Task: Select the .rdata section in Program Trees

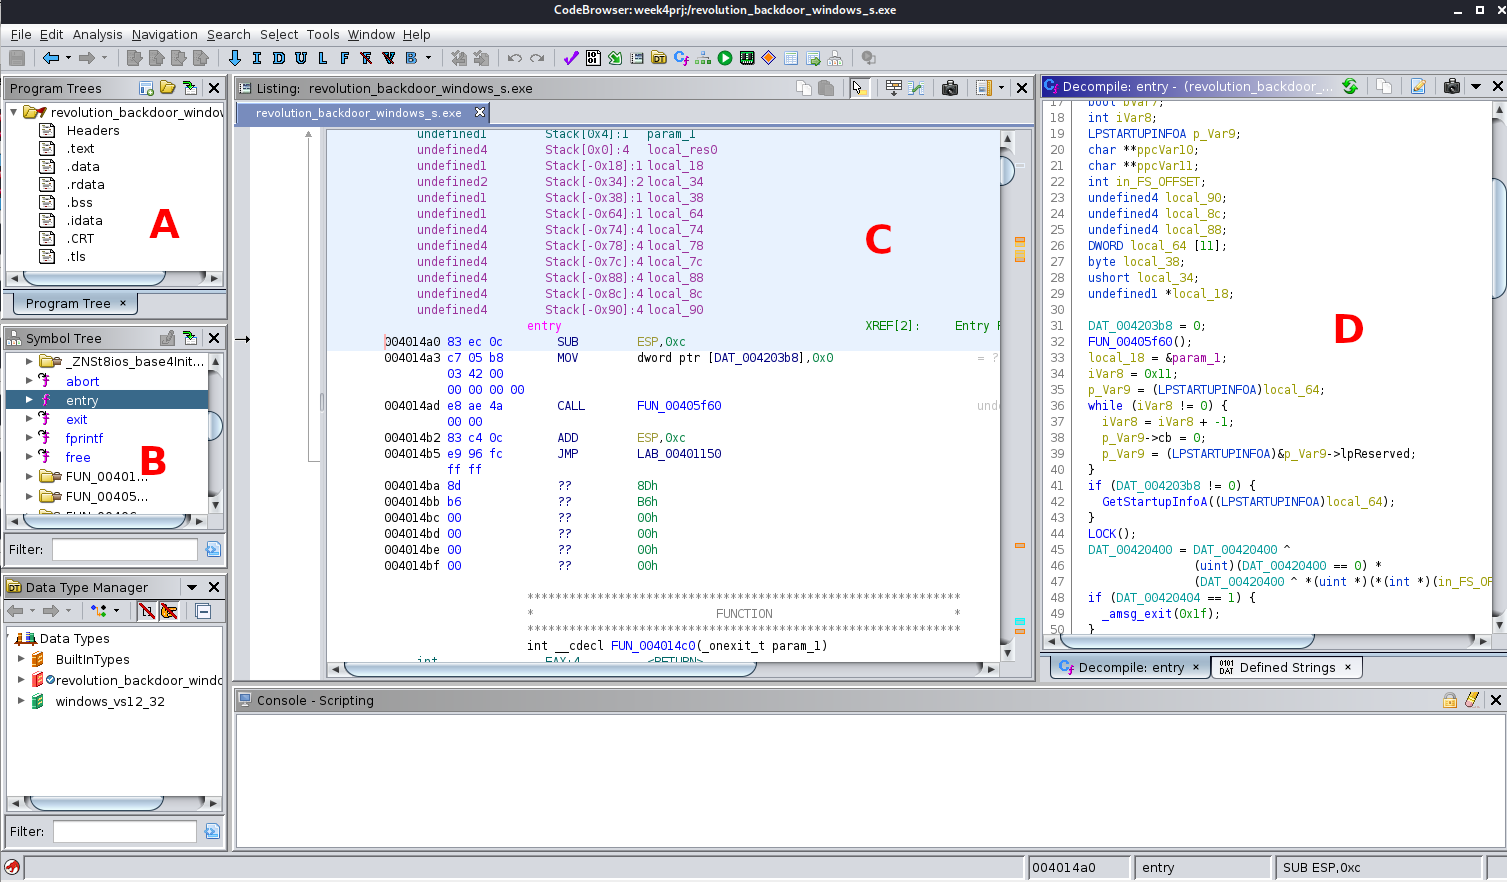Action: pos(85,184)
